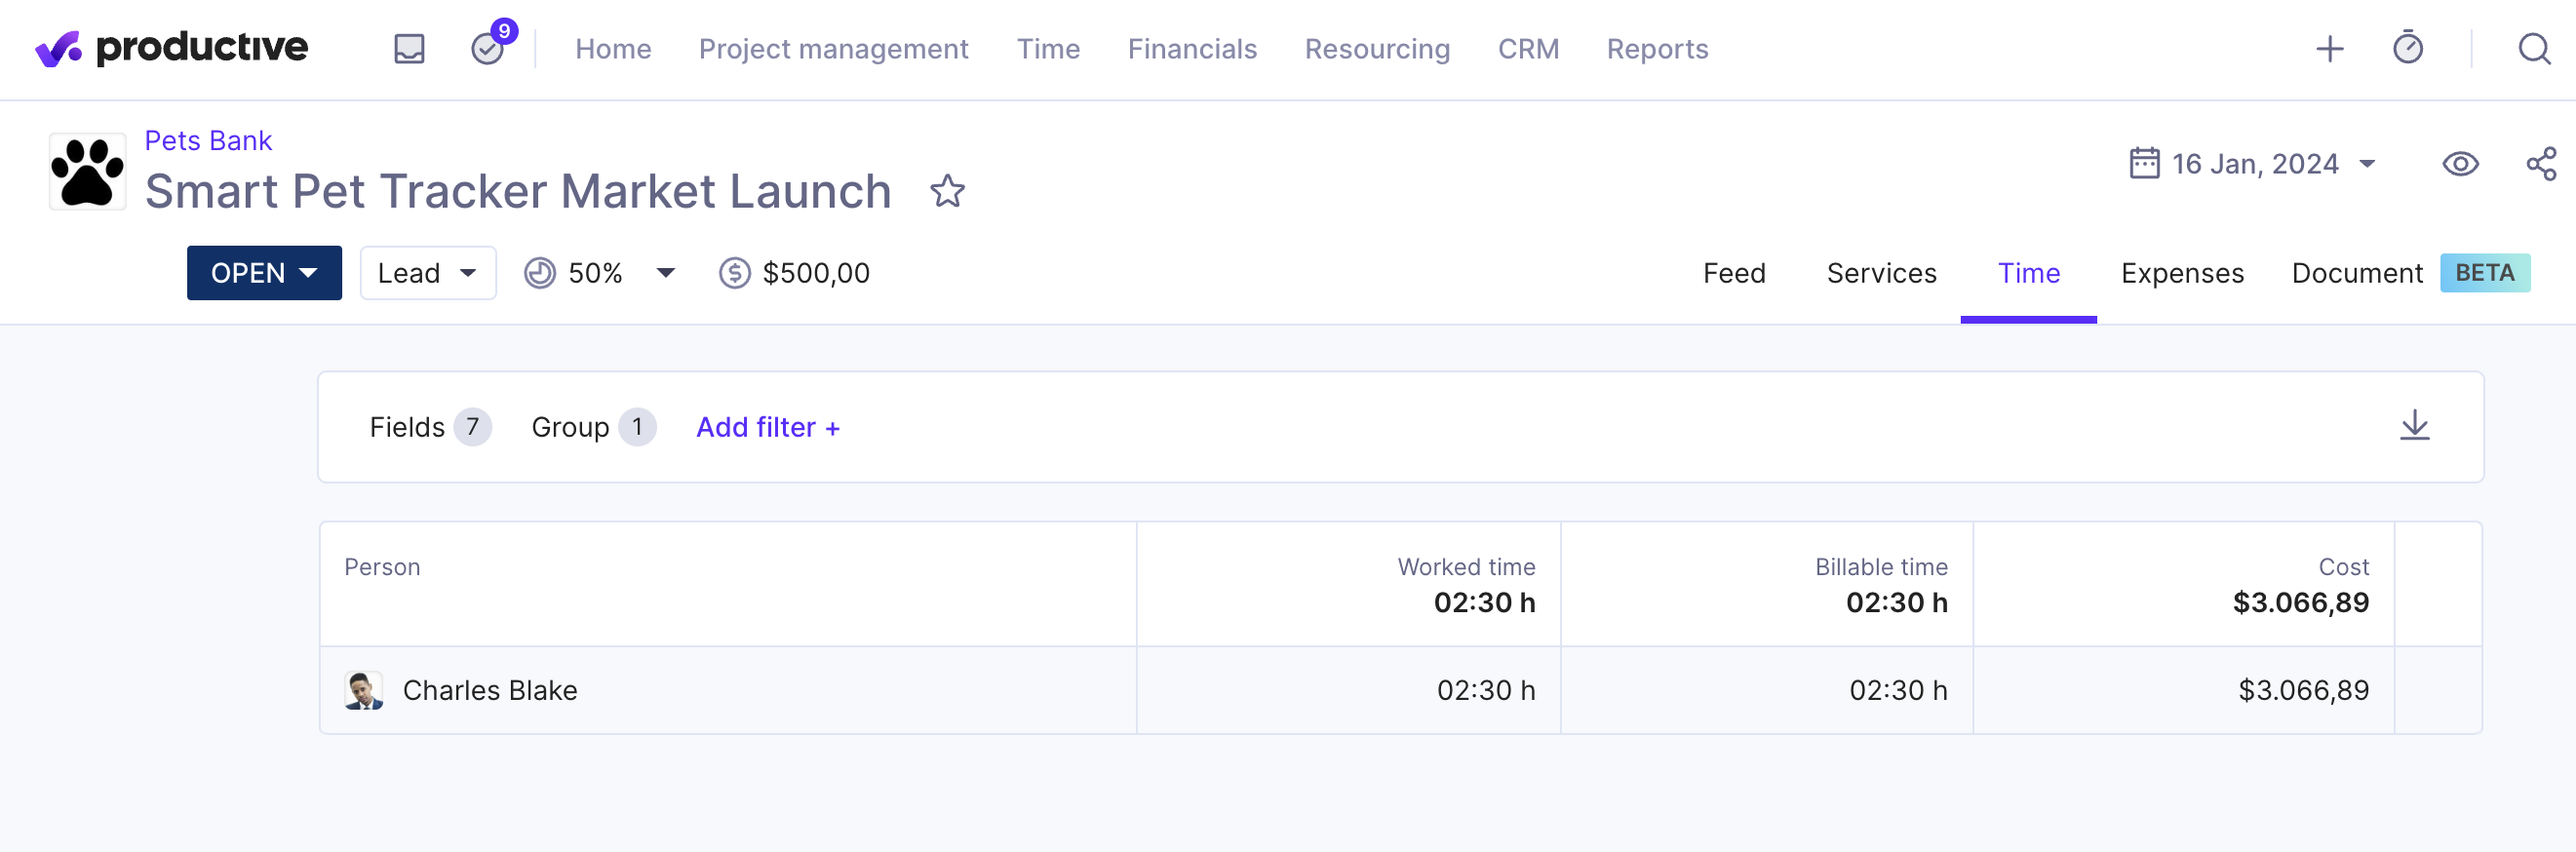The width and height of the screenshot is (2576, 852).
Task: Click the Group count badge 1
Action: 637,427
